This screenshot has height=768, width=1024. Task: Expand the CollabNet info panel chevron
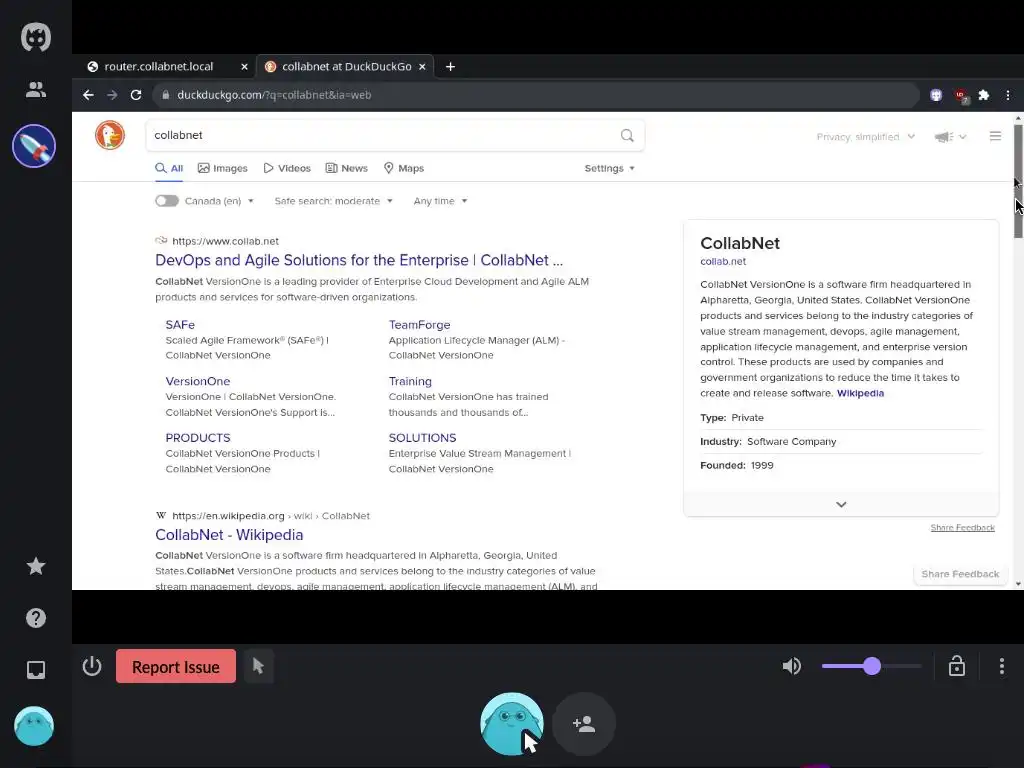(x=841, y=504)
